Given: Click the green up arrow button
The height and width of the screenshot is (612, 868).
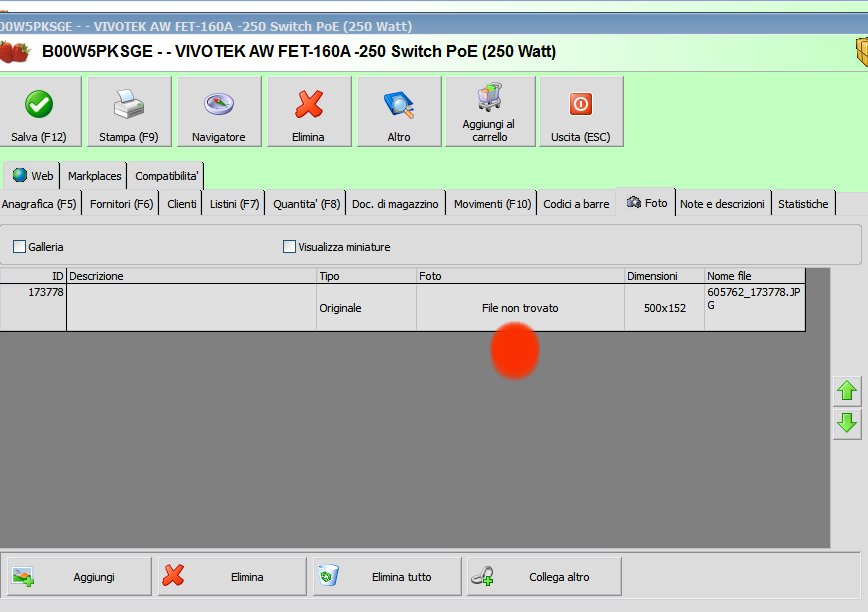Looking at the screenshot, I should [x=847, y=391].
